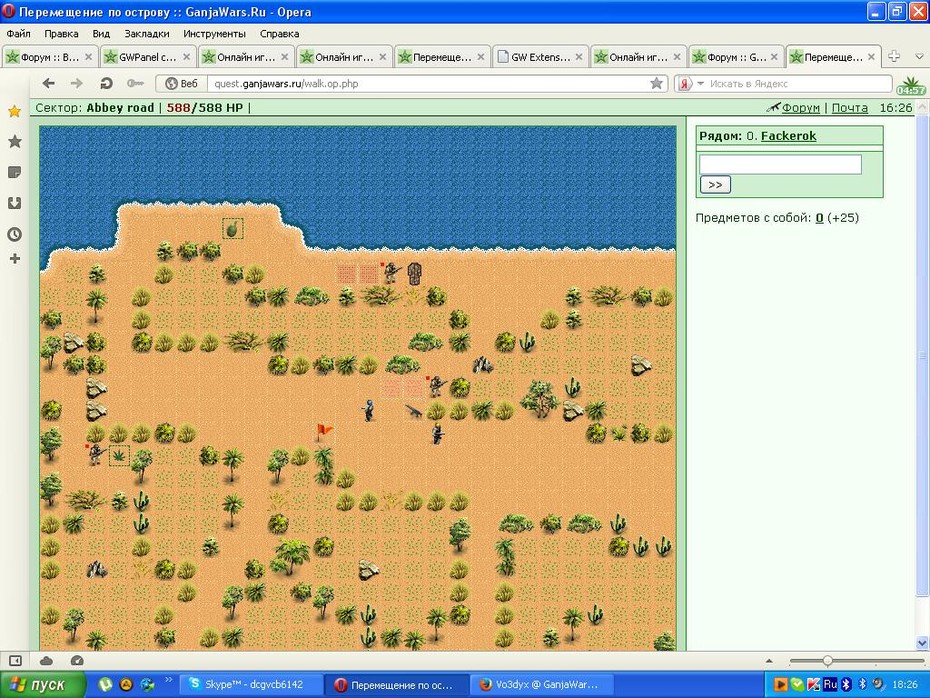Open the пуск Start menu
This screenshot has height=698, width=930.
[x=41, y=685]
